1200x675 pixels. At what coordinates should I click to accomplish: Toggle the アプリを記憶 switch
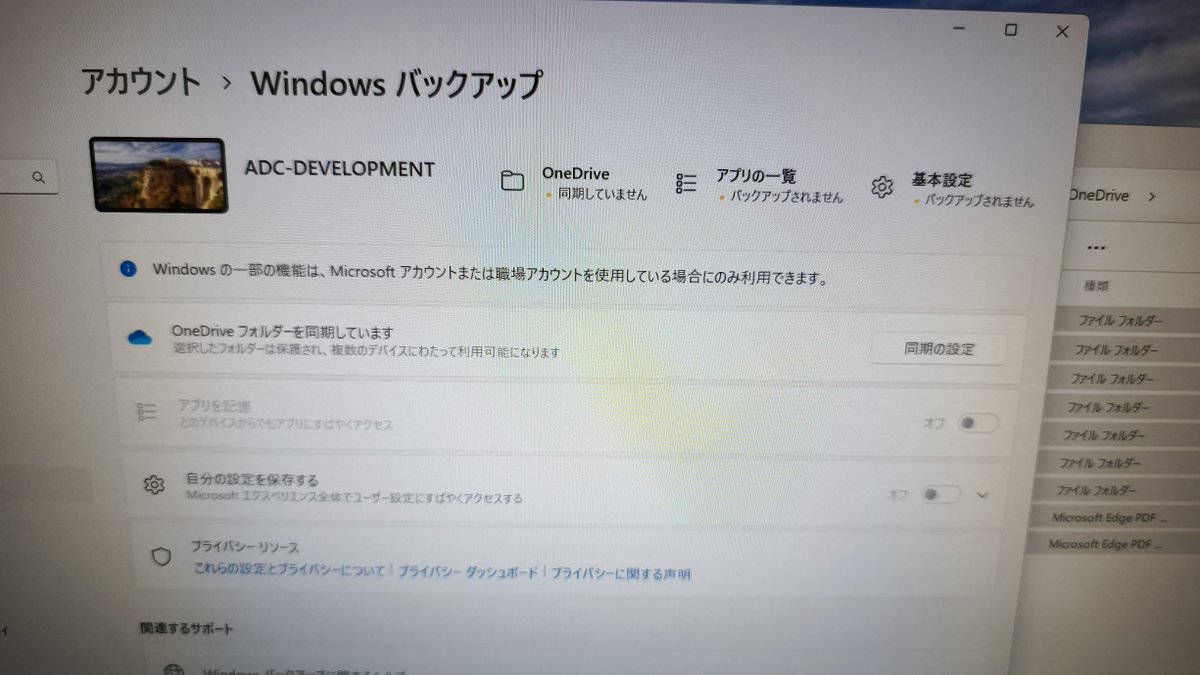[976, 423]
